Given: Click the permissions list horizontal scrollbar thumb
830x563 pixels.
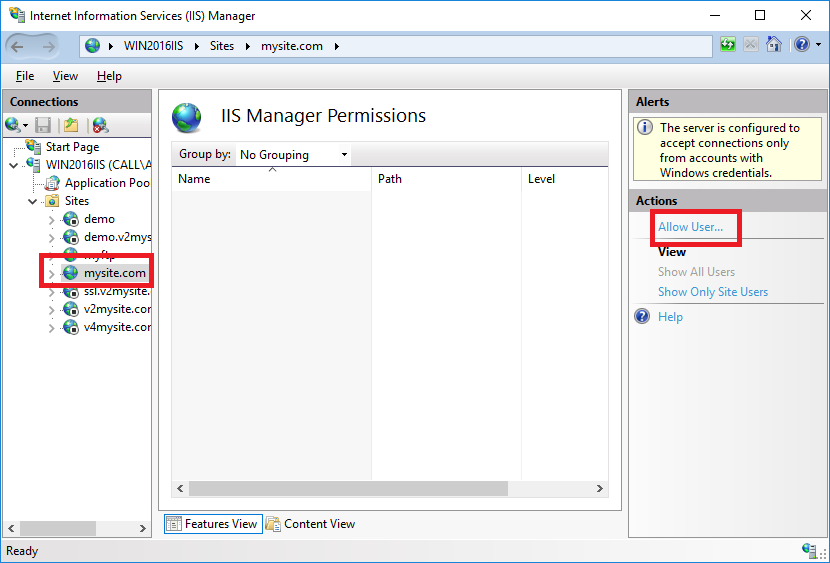Looking at the screenshot, I should (x=348, y=488).
